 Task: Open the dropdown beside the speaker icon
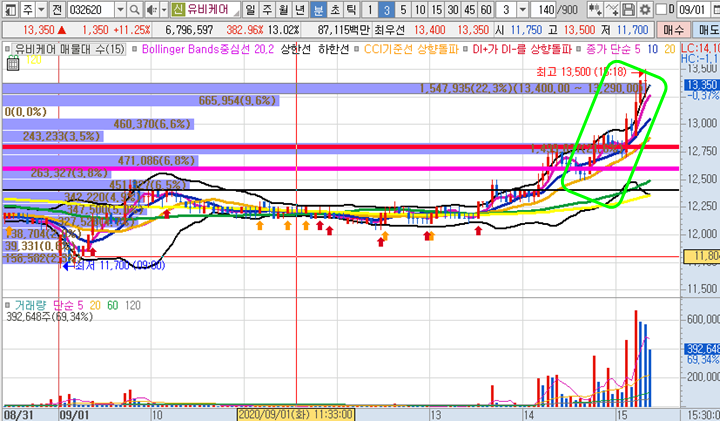[163, 9]
